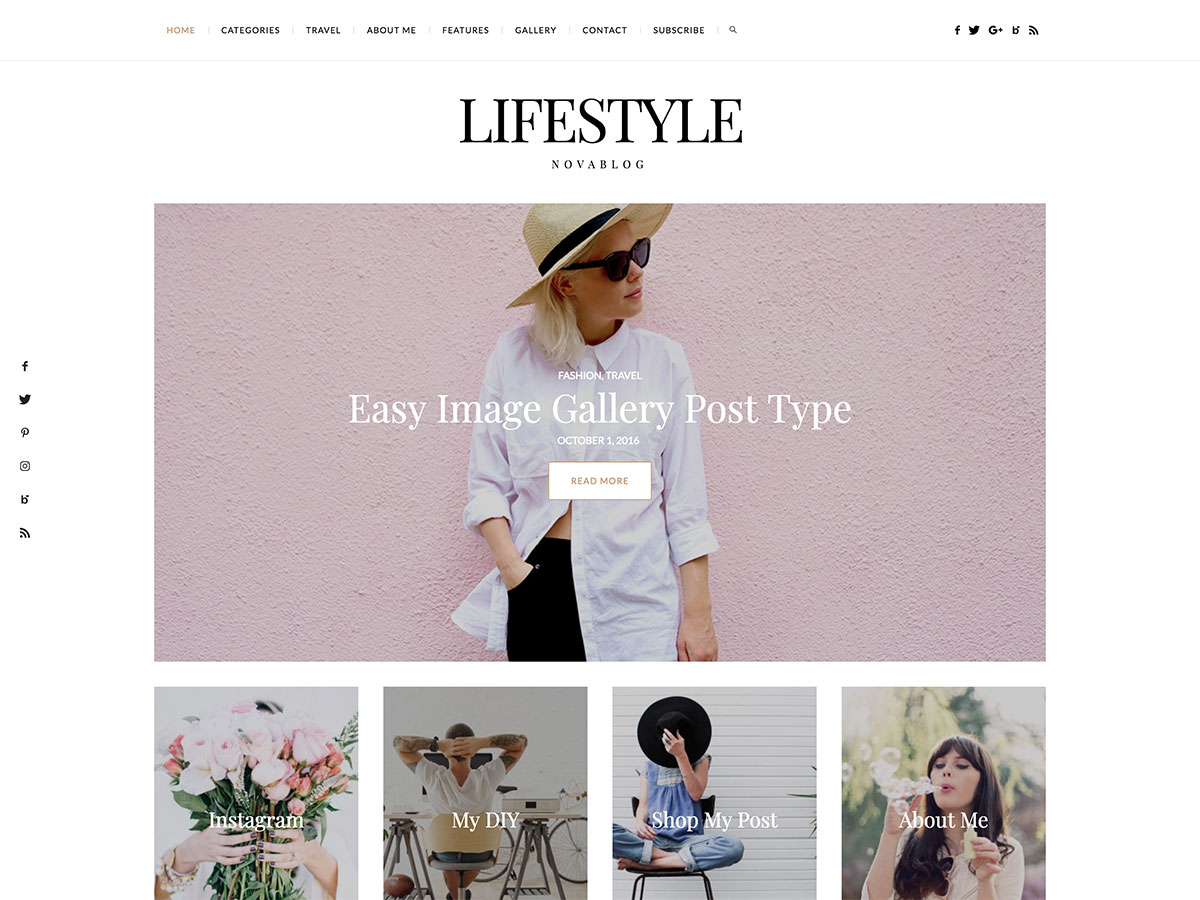Open Easy Image Gallery Post Type title

coord(600,409)
